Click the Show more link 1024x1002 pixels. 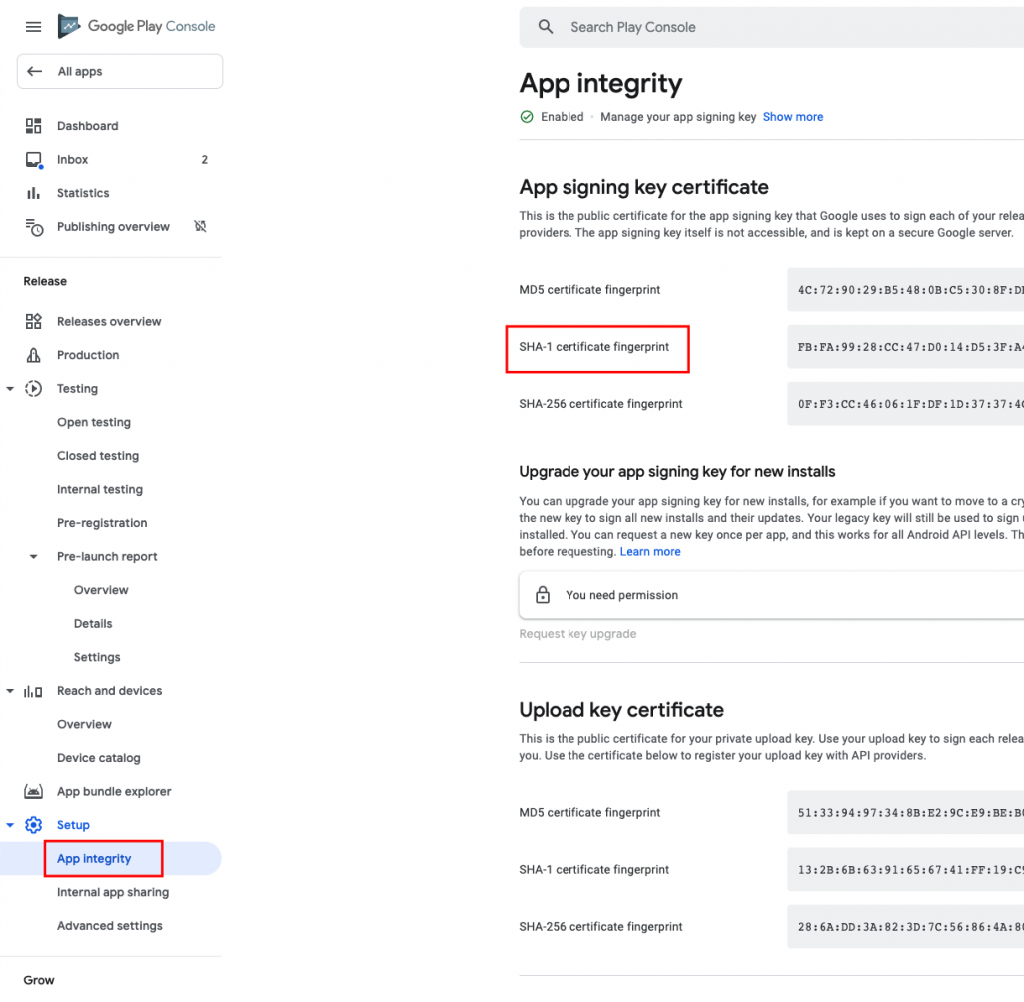pyautogui.click(x=793, y=117)
